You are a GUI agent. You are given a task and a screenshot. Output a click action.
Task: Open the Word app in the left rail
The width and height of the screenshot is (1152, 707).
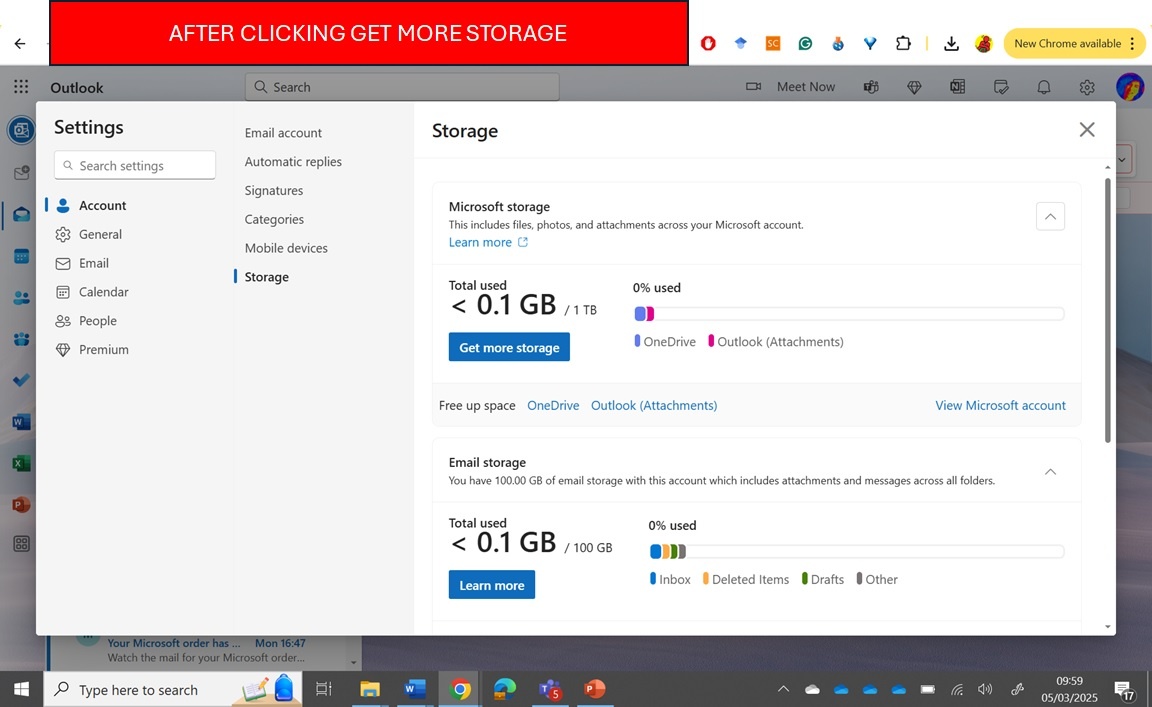pyautogui.click(x=21, y=422)
